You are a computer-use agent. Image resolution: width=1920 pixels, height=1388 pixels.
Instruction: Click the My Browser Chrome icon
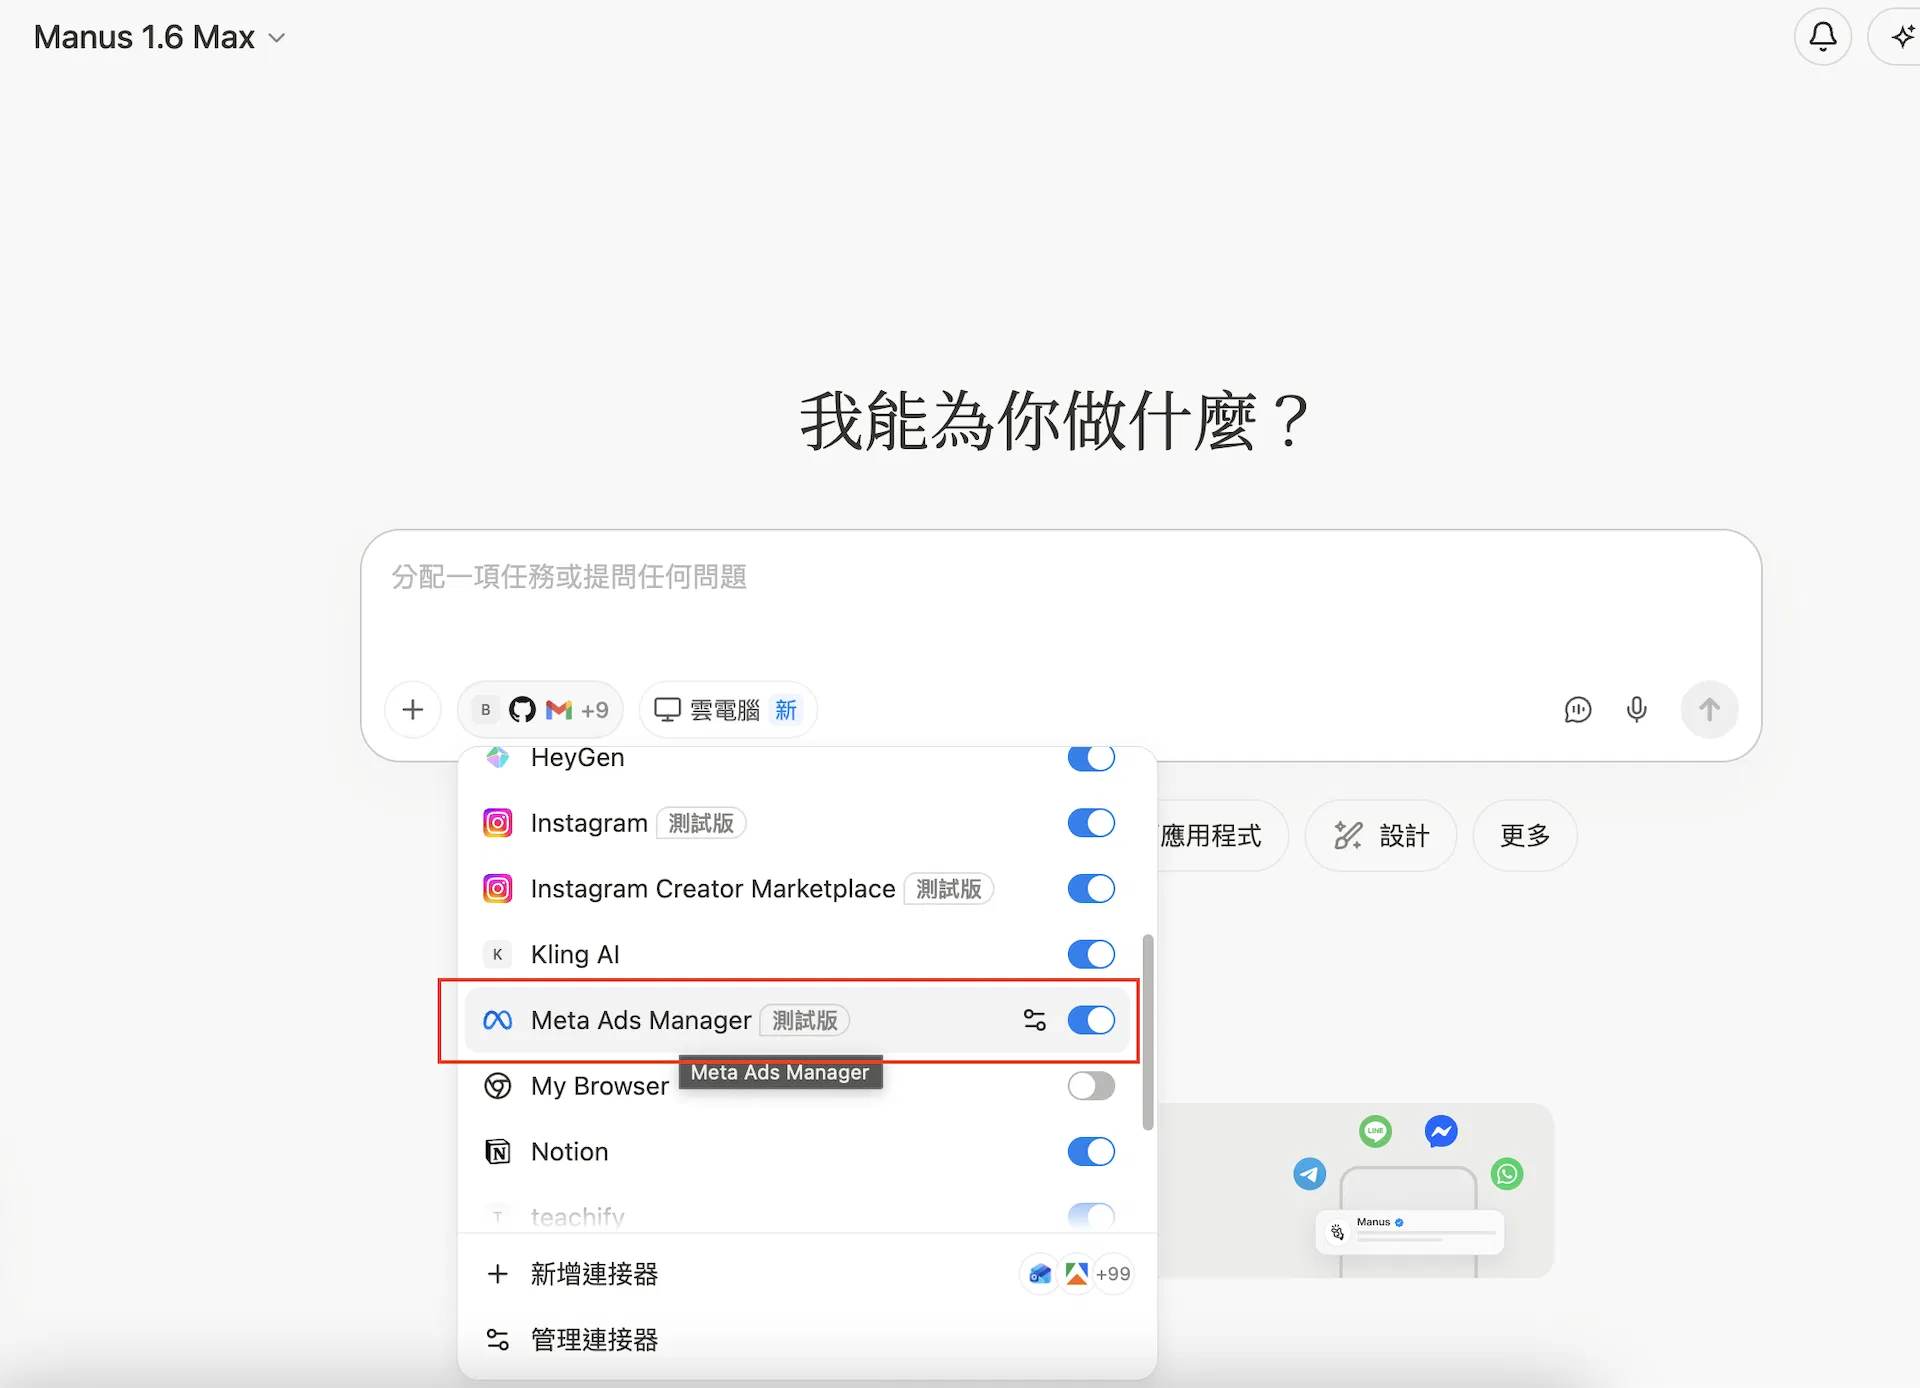coord(498,1086)
